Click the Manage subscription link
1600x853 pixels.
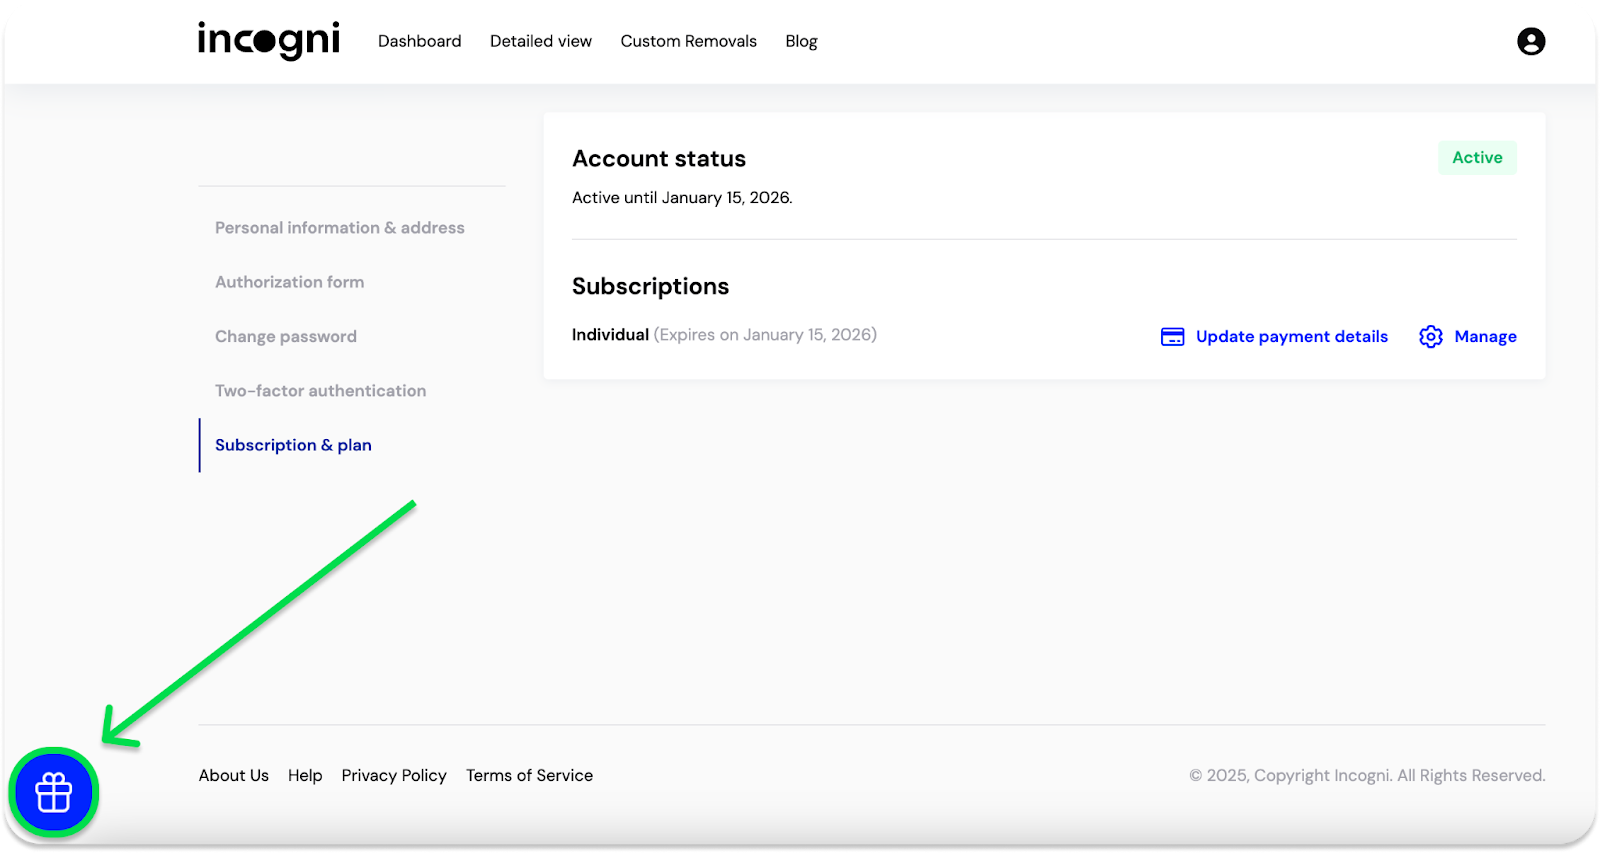click(x=1485, y=337)
